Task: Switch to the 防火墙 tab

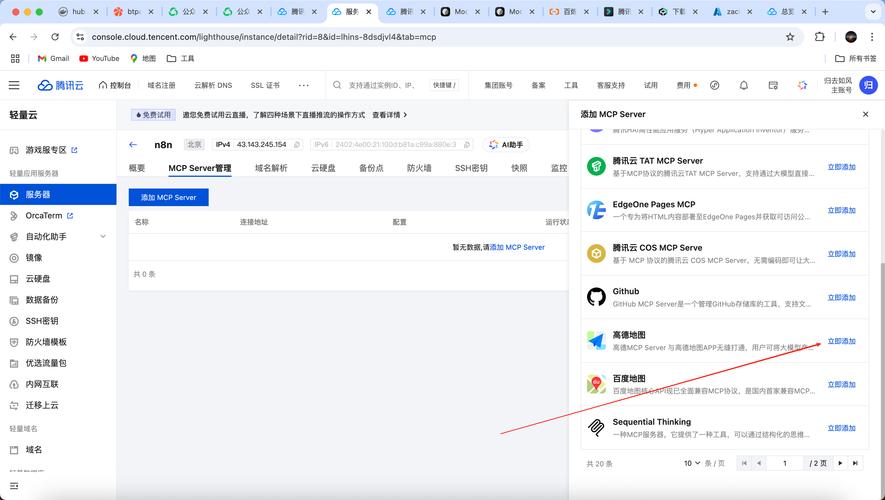Action: 419,168
